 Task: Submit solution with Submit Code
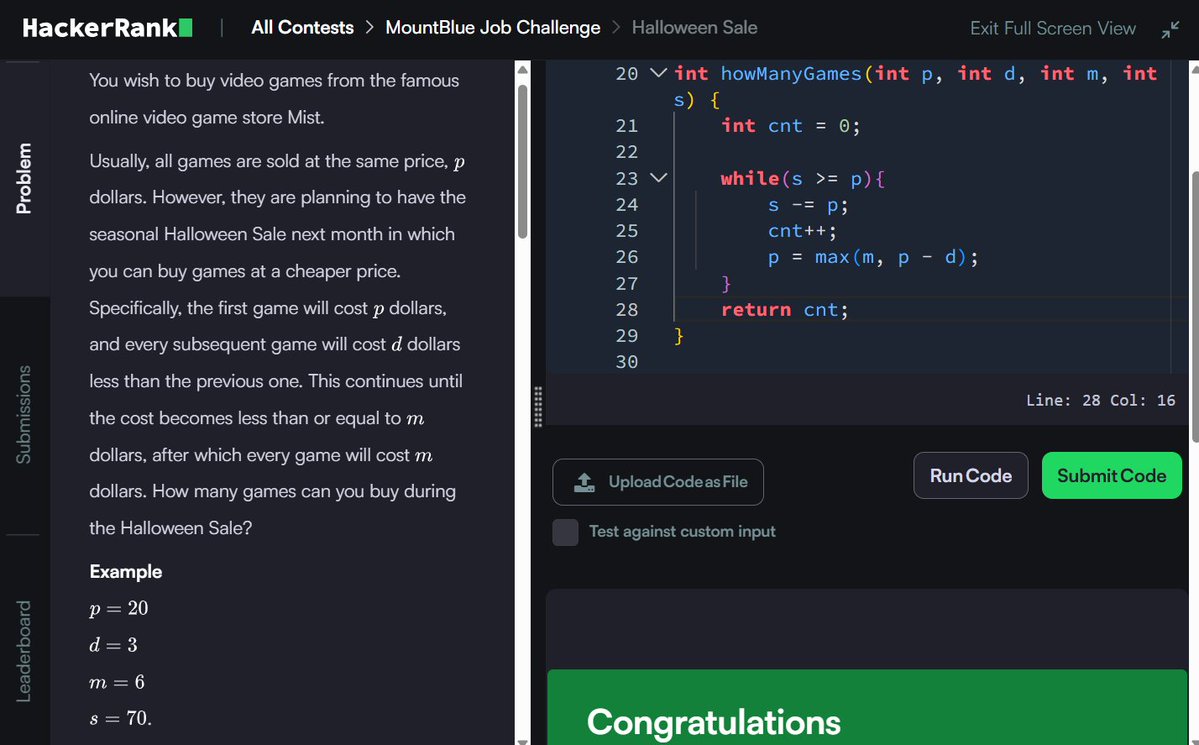point(1111,476)
